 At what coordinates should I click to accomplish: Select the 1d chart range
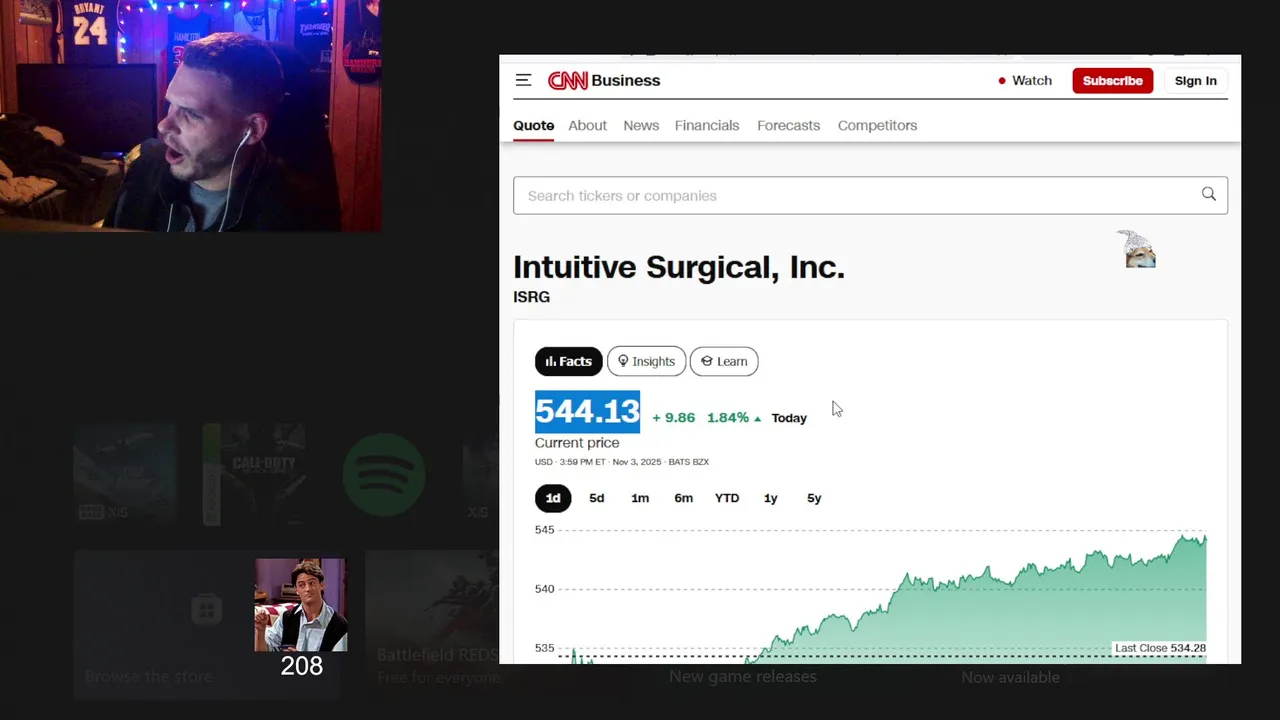[553, 498]
